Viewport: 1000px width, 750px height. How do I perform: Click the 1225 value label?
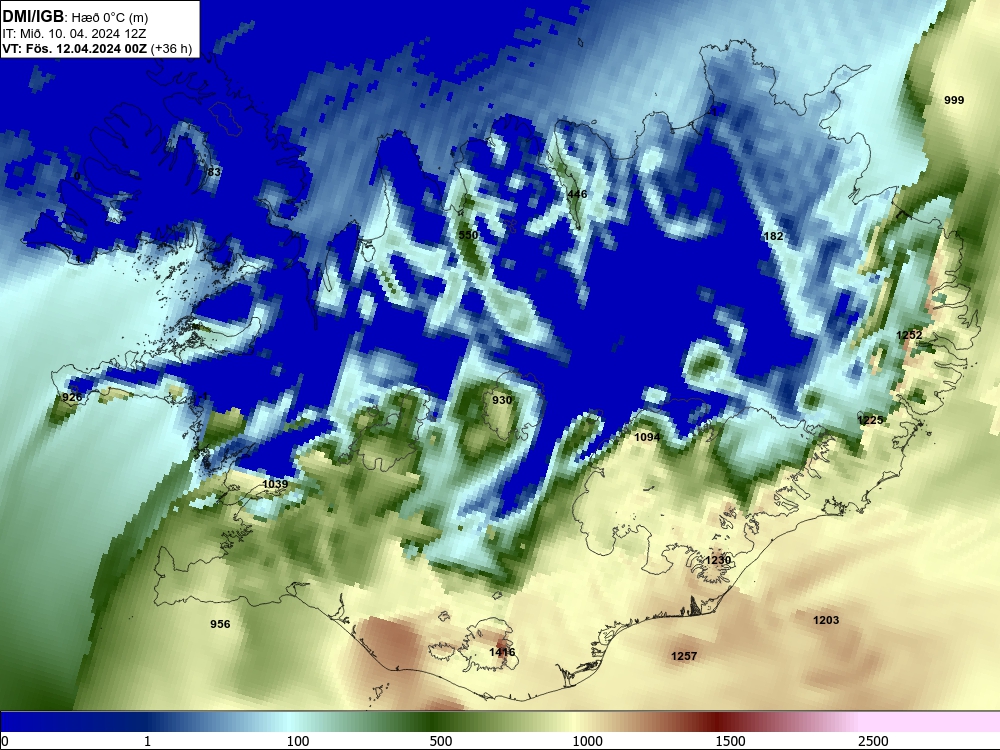click(871, 420)
